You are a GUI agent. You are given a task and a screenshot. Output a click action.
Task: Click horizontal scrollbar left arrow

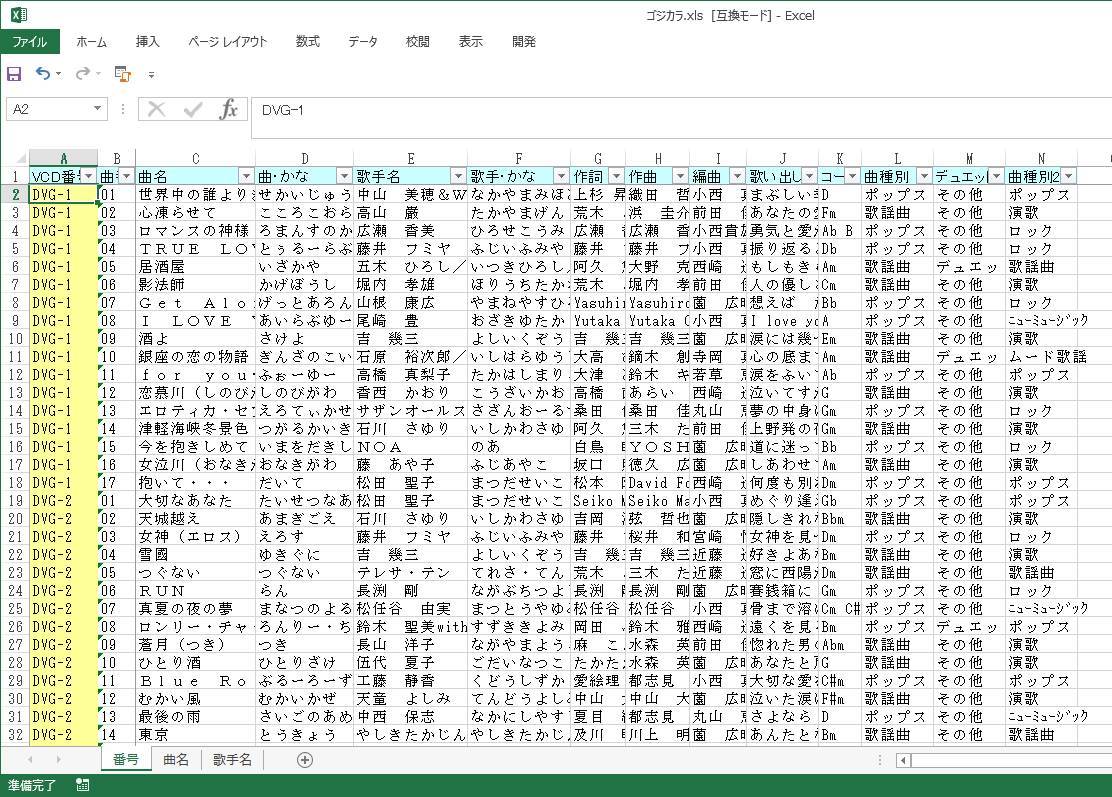[904, 761]
